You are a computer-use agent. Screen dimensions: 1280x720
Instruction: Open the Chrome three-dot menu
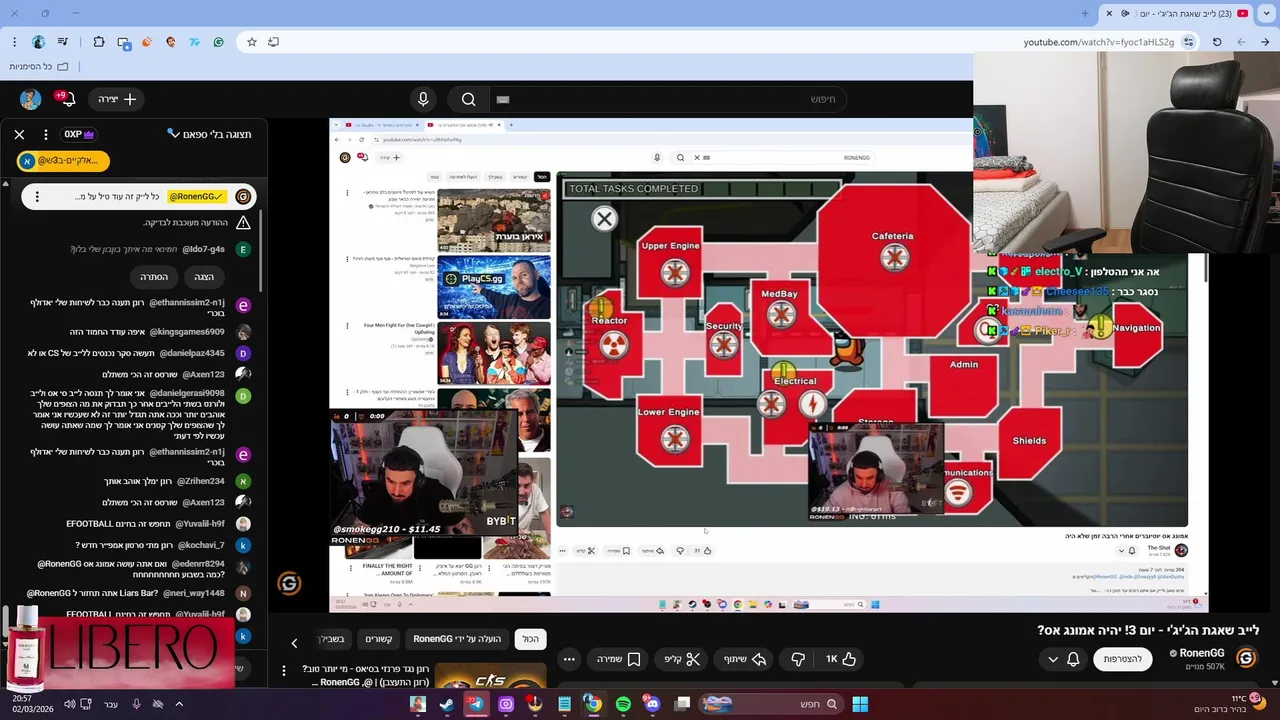coord(14,42)
